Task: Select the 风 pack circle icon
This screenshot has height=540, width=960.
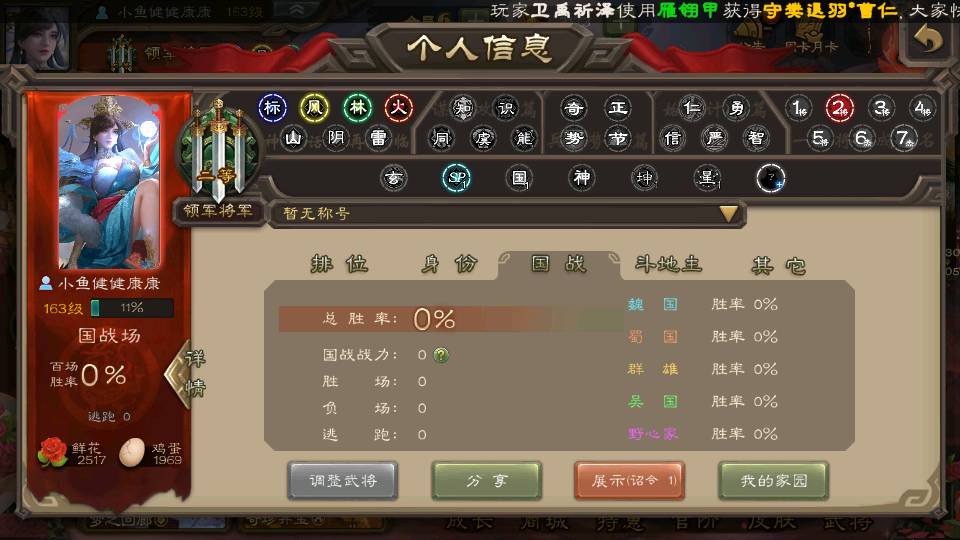Action: coord(315,108)
